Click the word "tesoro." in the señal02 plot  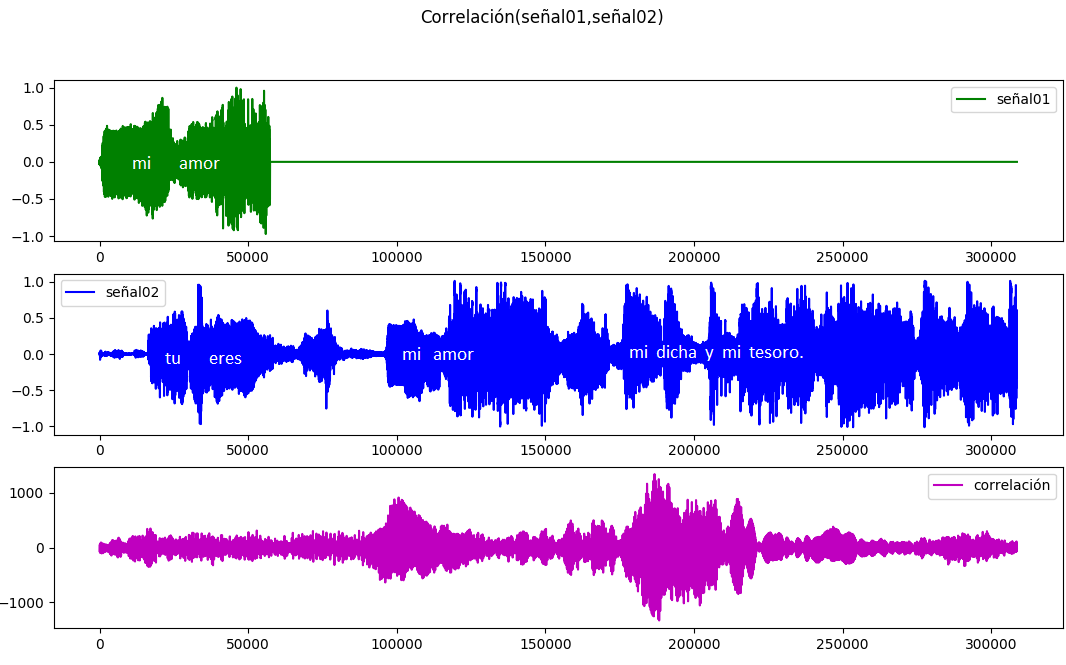click(776, 353)
